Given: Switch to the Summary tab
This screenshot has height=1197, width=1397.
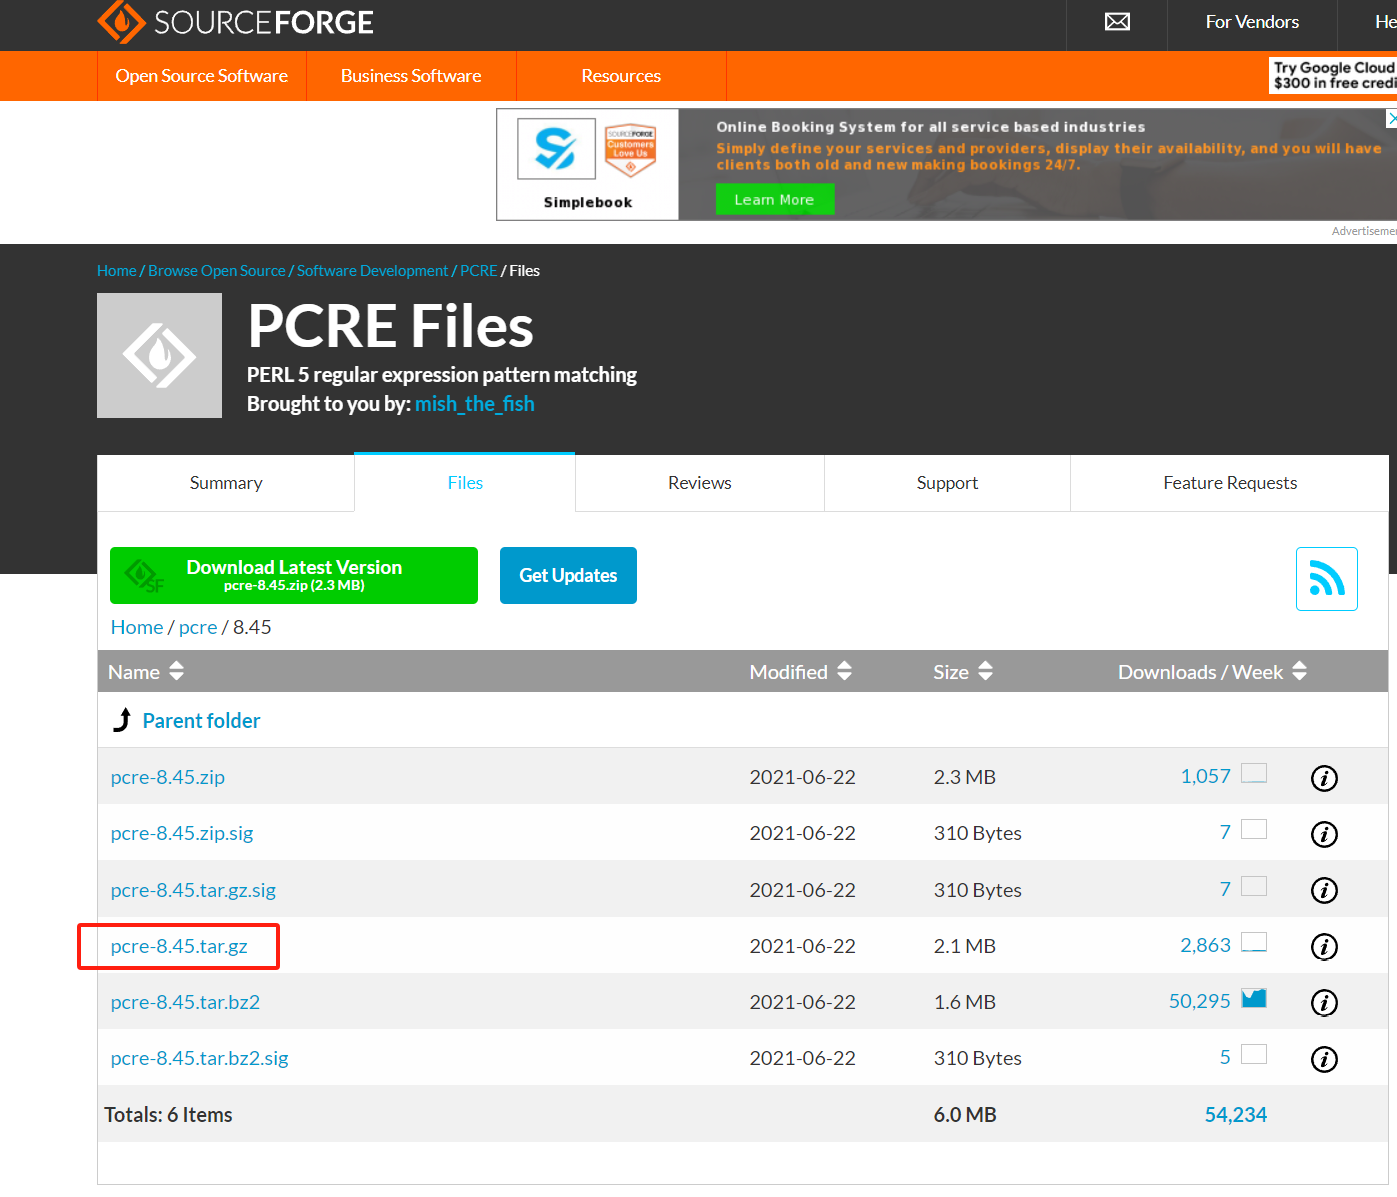Looking at the screenshot, I should click(x=226, y=483).
